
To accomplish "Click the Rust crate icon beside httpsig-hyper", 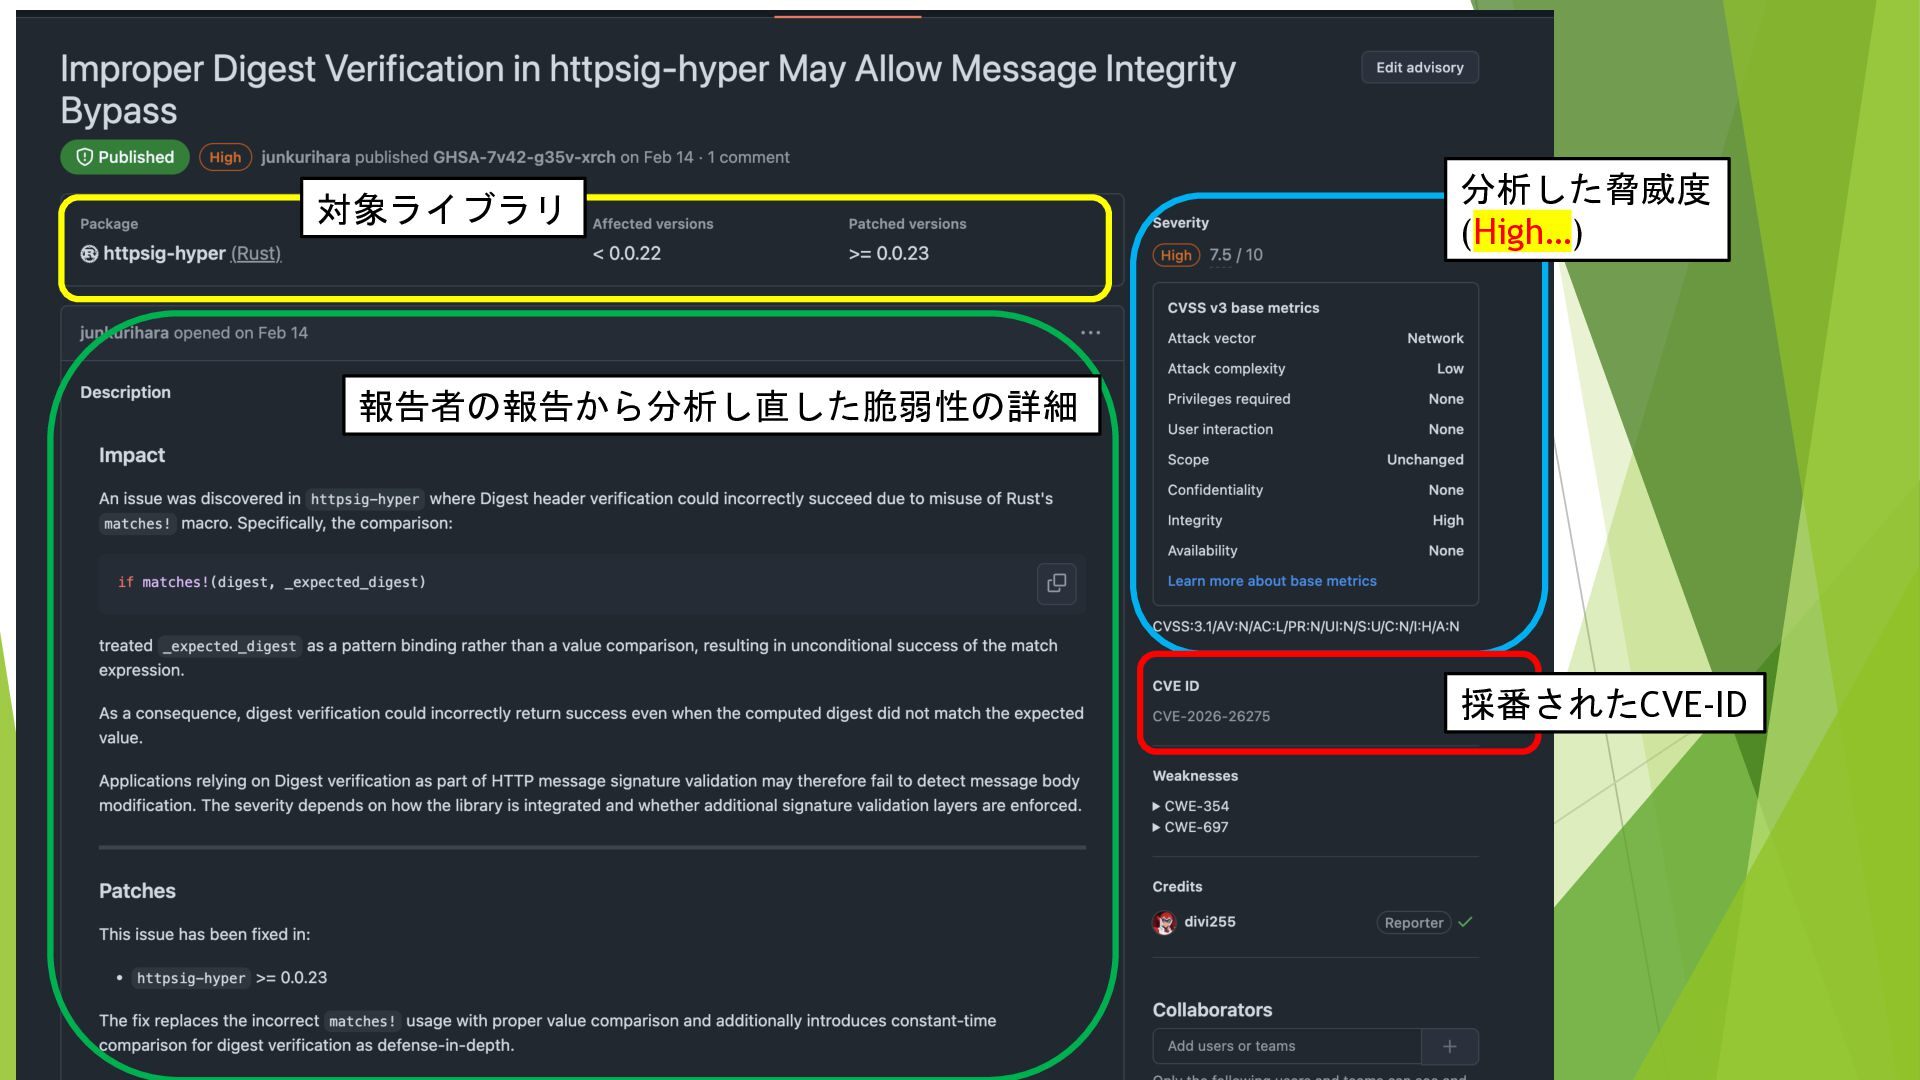I will click(89, 254).
